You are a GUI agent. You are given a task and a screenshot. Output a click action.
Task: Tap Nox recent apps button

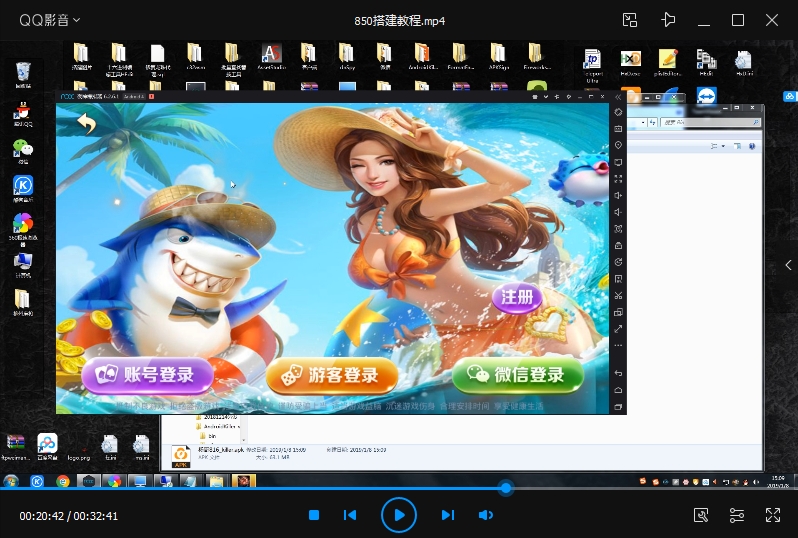[618, 407]
